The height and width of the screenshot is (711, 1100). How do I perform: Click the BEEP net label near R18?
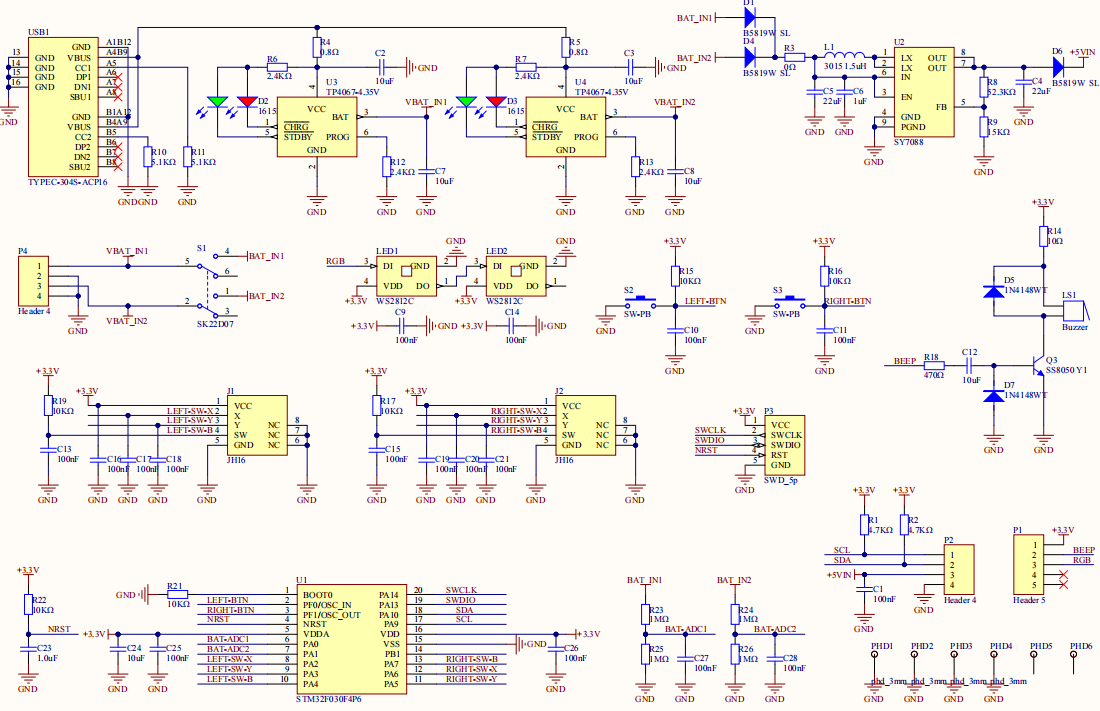905,361
